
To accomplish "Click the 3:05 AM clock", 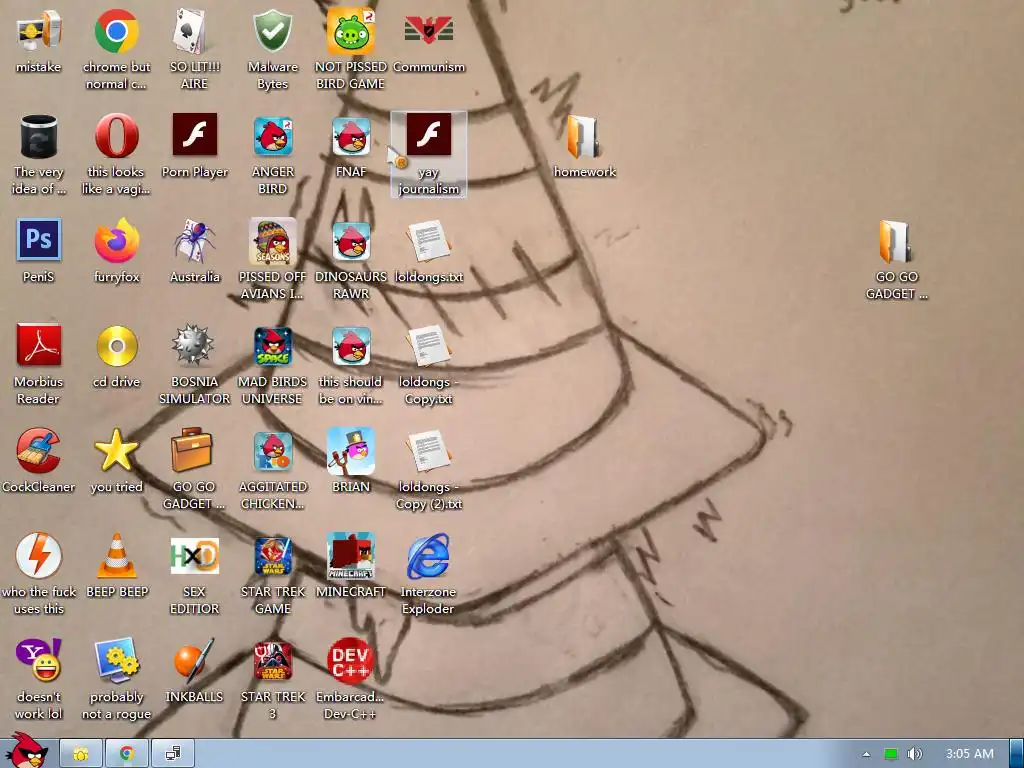I will [x=969, y=754].
